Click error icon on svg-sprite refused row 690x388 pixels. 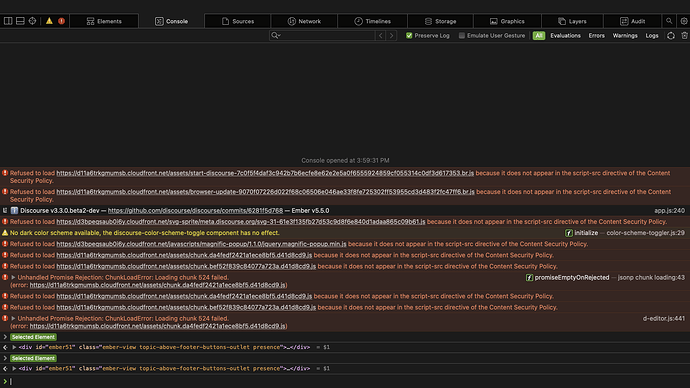coord(5,222)
